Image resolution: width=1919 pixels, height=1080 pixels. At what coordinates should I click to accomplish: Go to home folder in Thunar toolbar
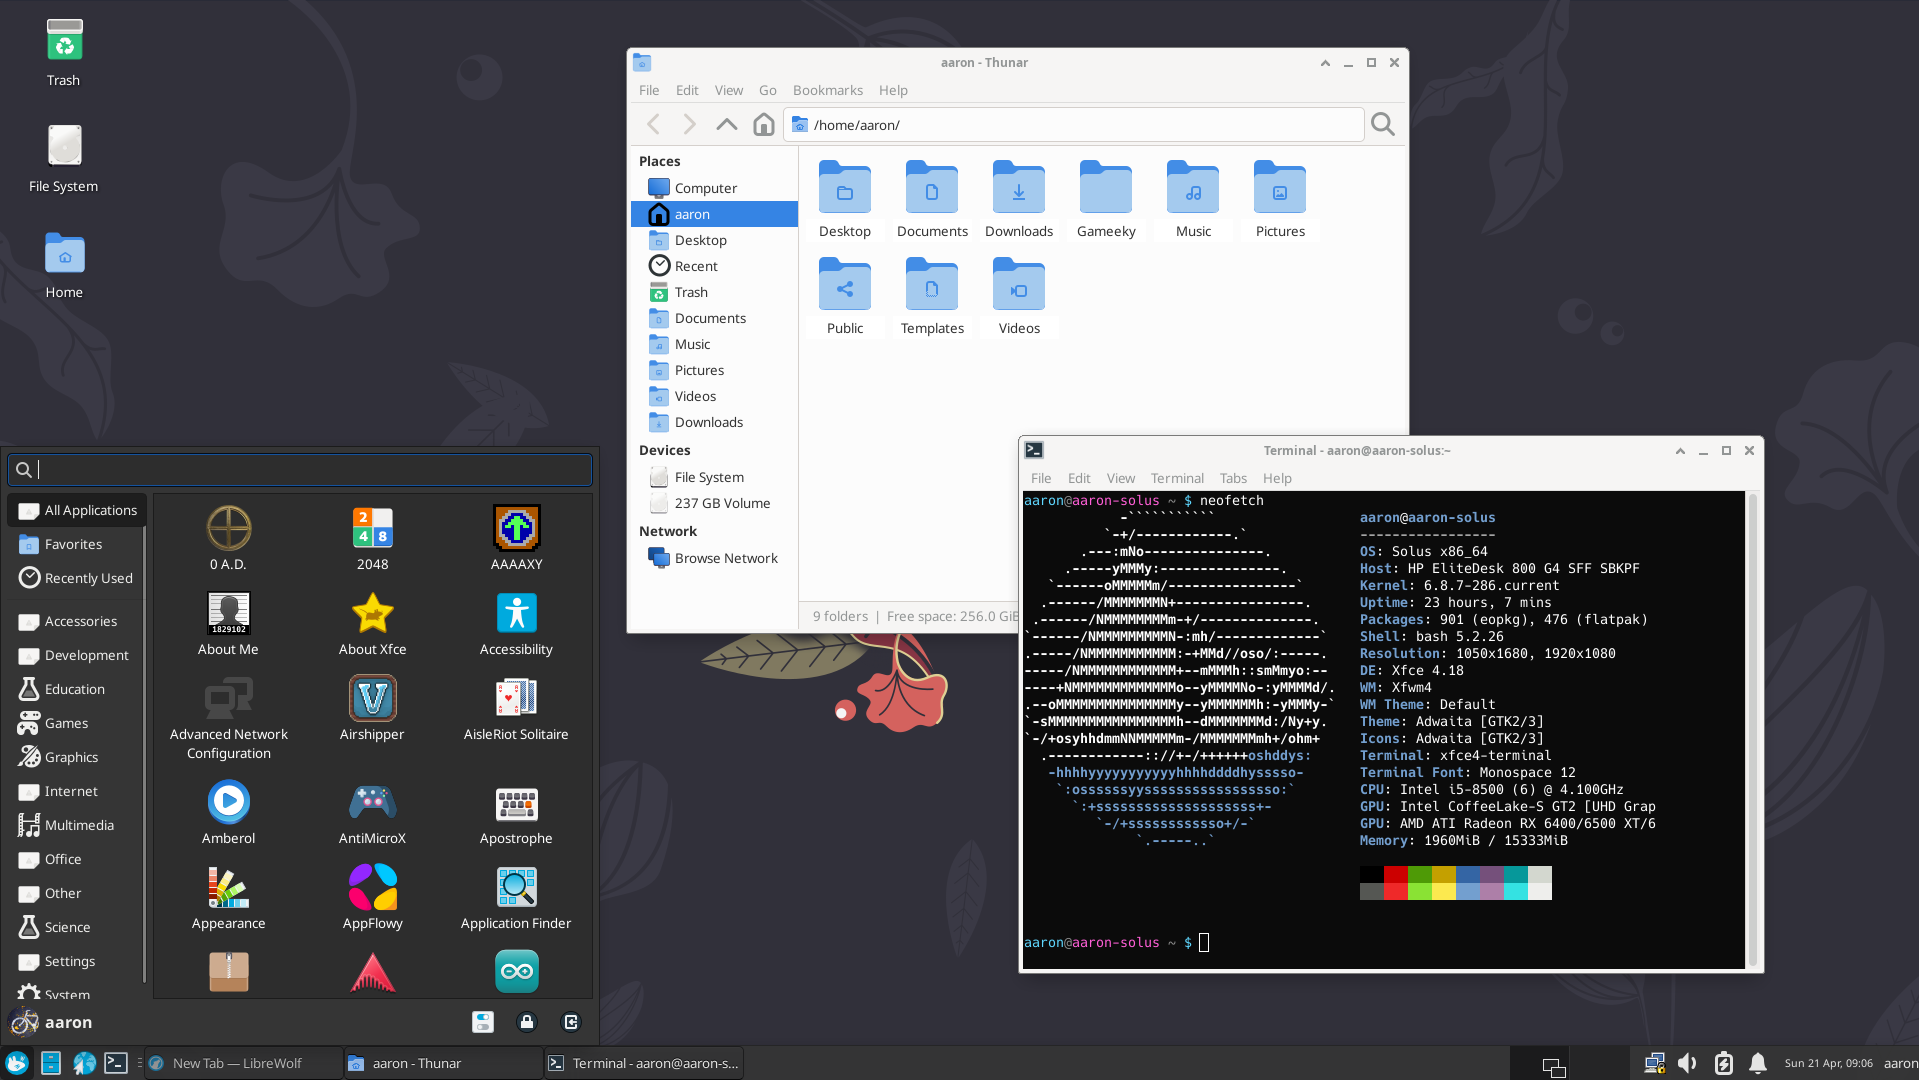764,124
